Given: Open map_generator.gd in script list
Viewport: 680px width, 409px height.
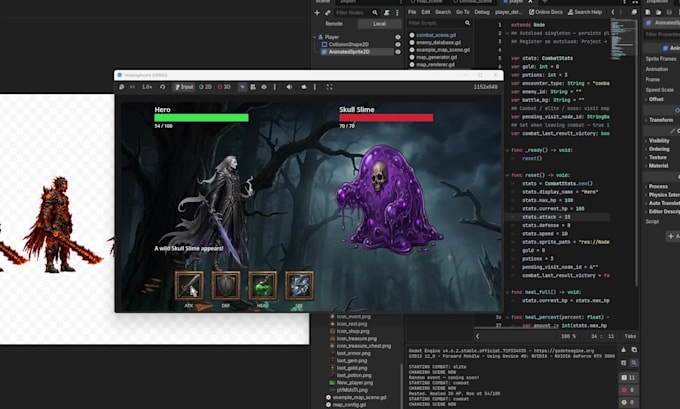Looking at the screenshot, I should click(x=436, y=57).
